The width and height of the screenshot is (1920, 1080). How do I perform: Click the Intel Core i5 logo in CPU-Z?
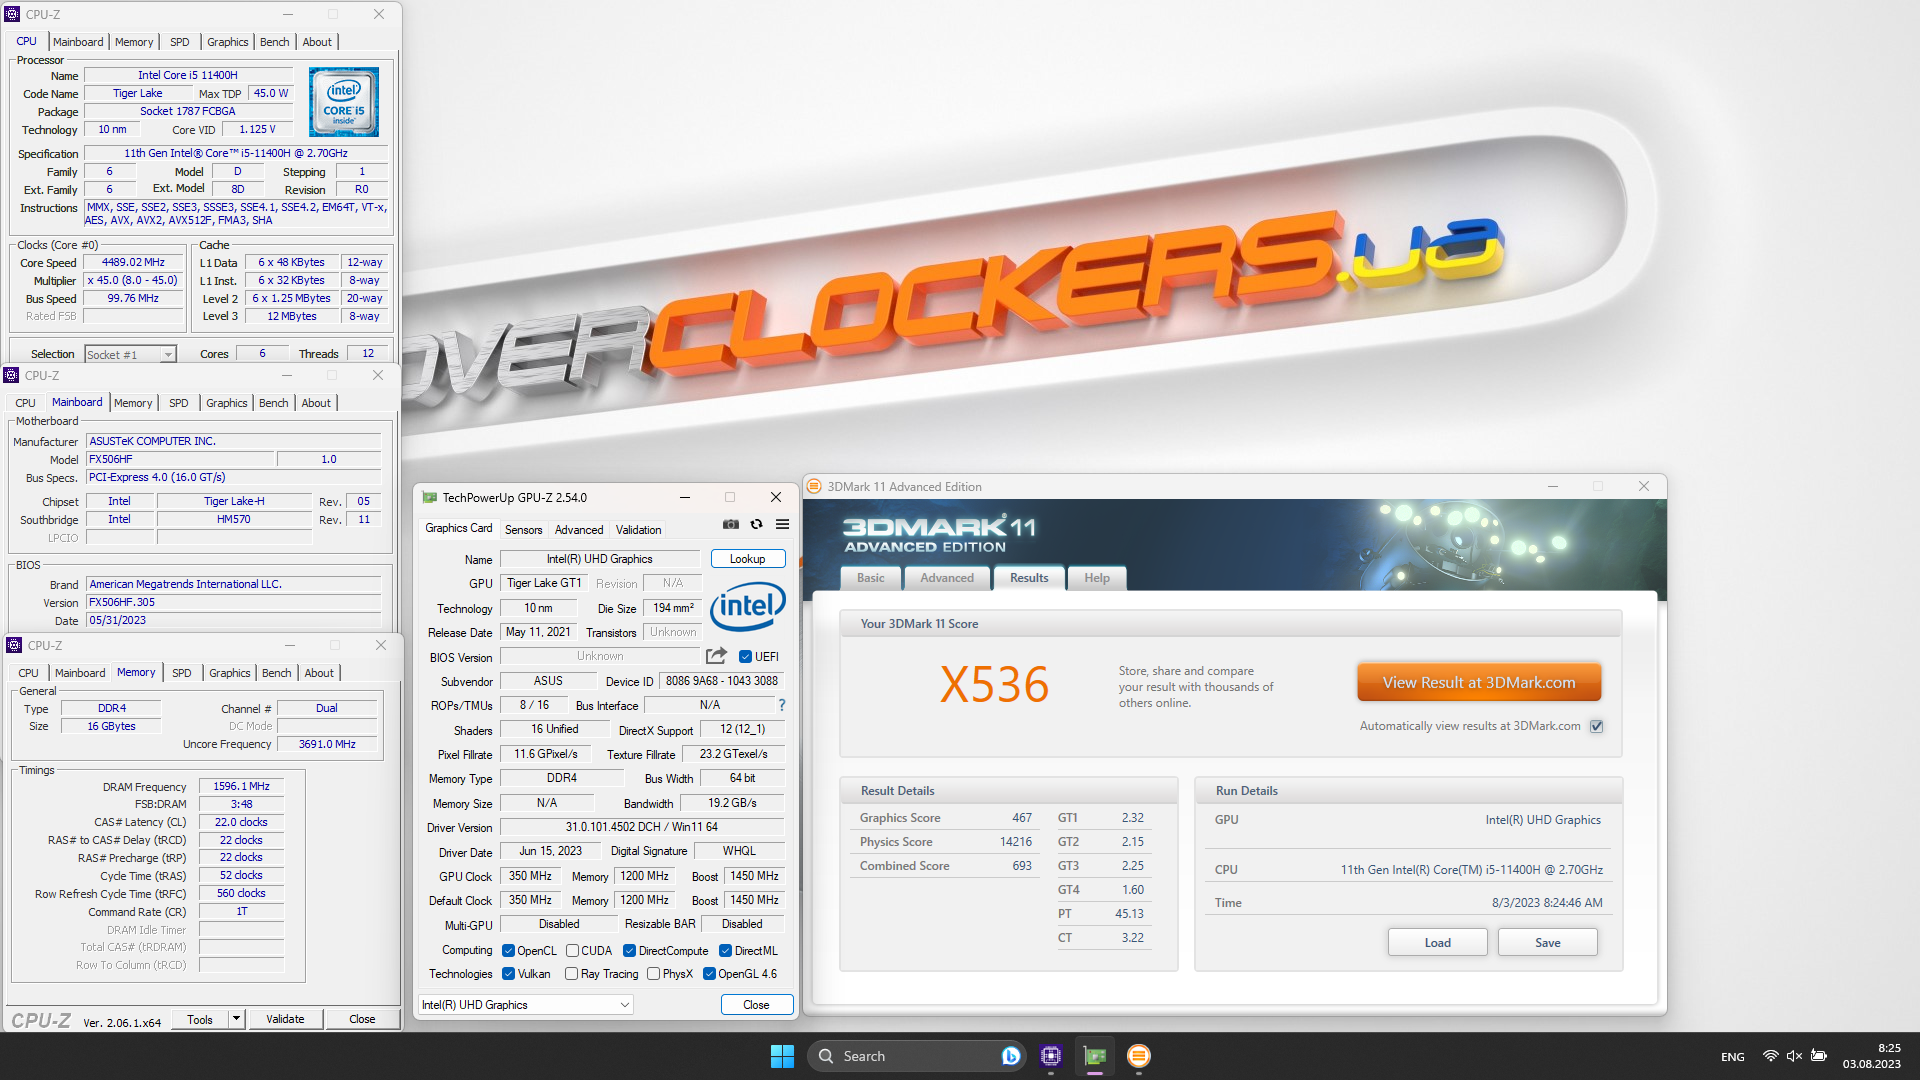pyautogui.click(x=344, y=102)
